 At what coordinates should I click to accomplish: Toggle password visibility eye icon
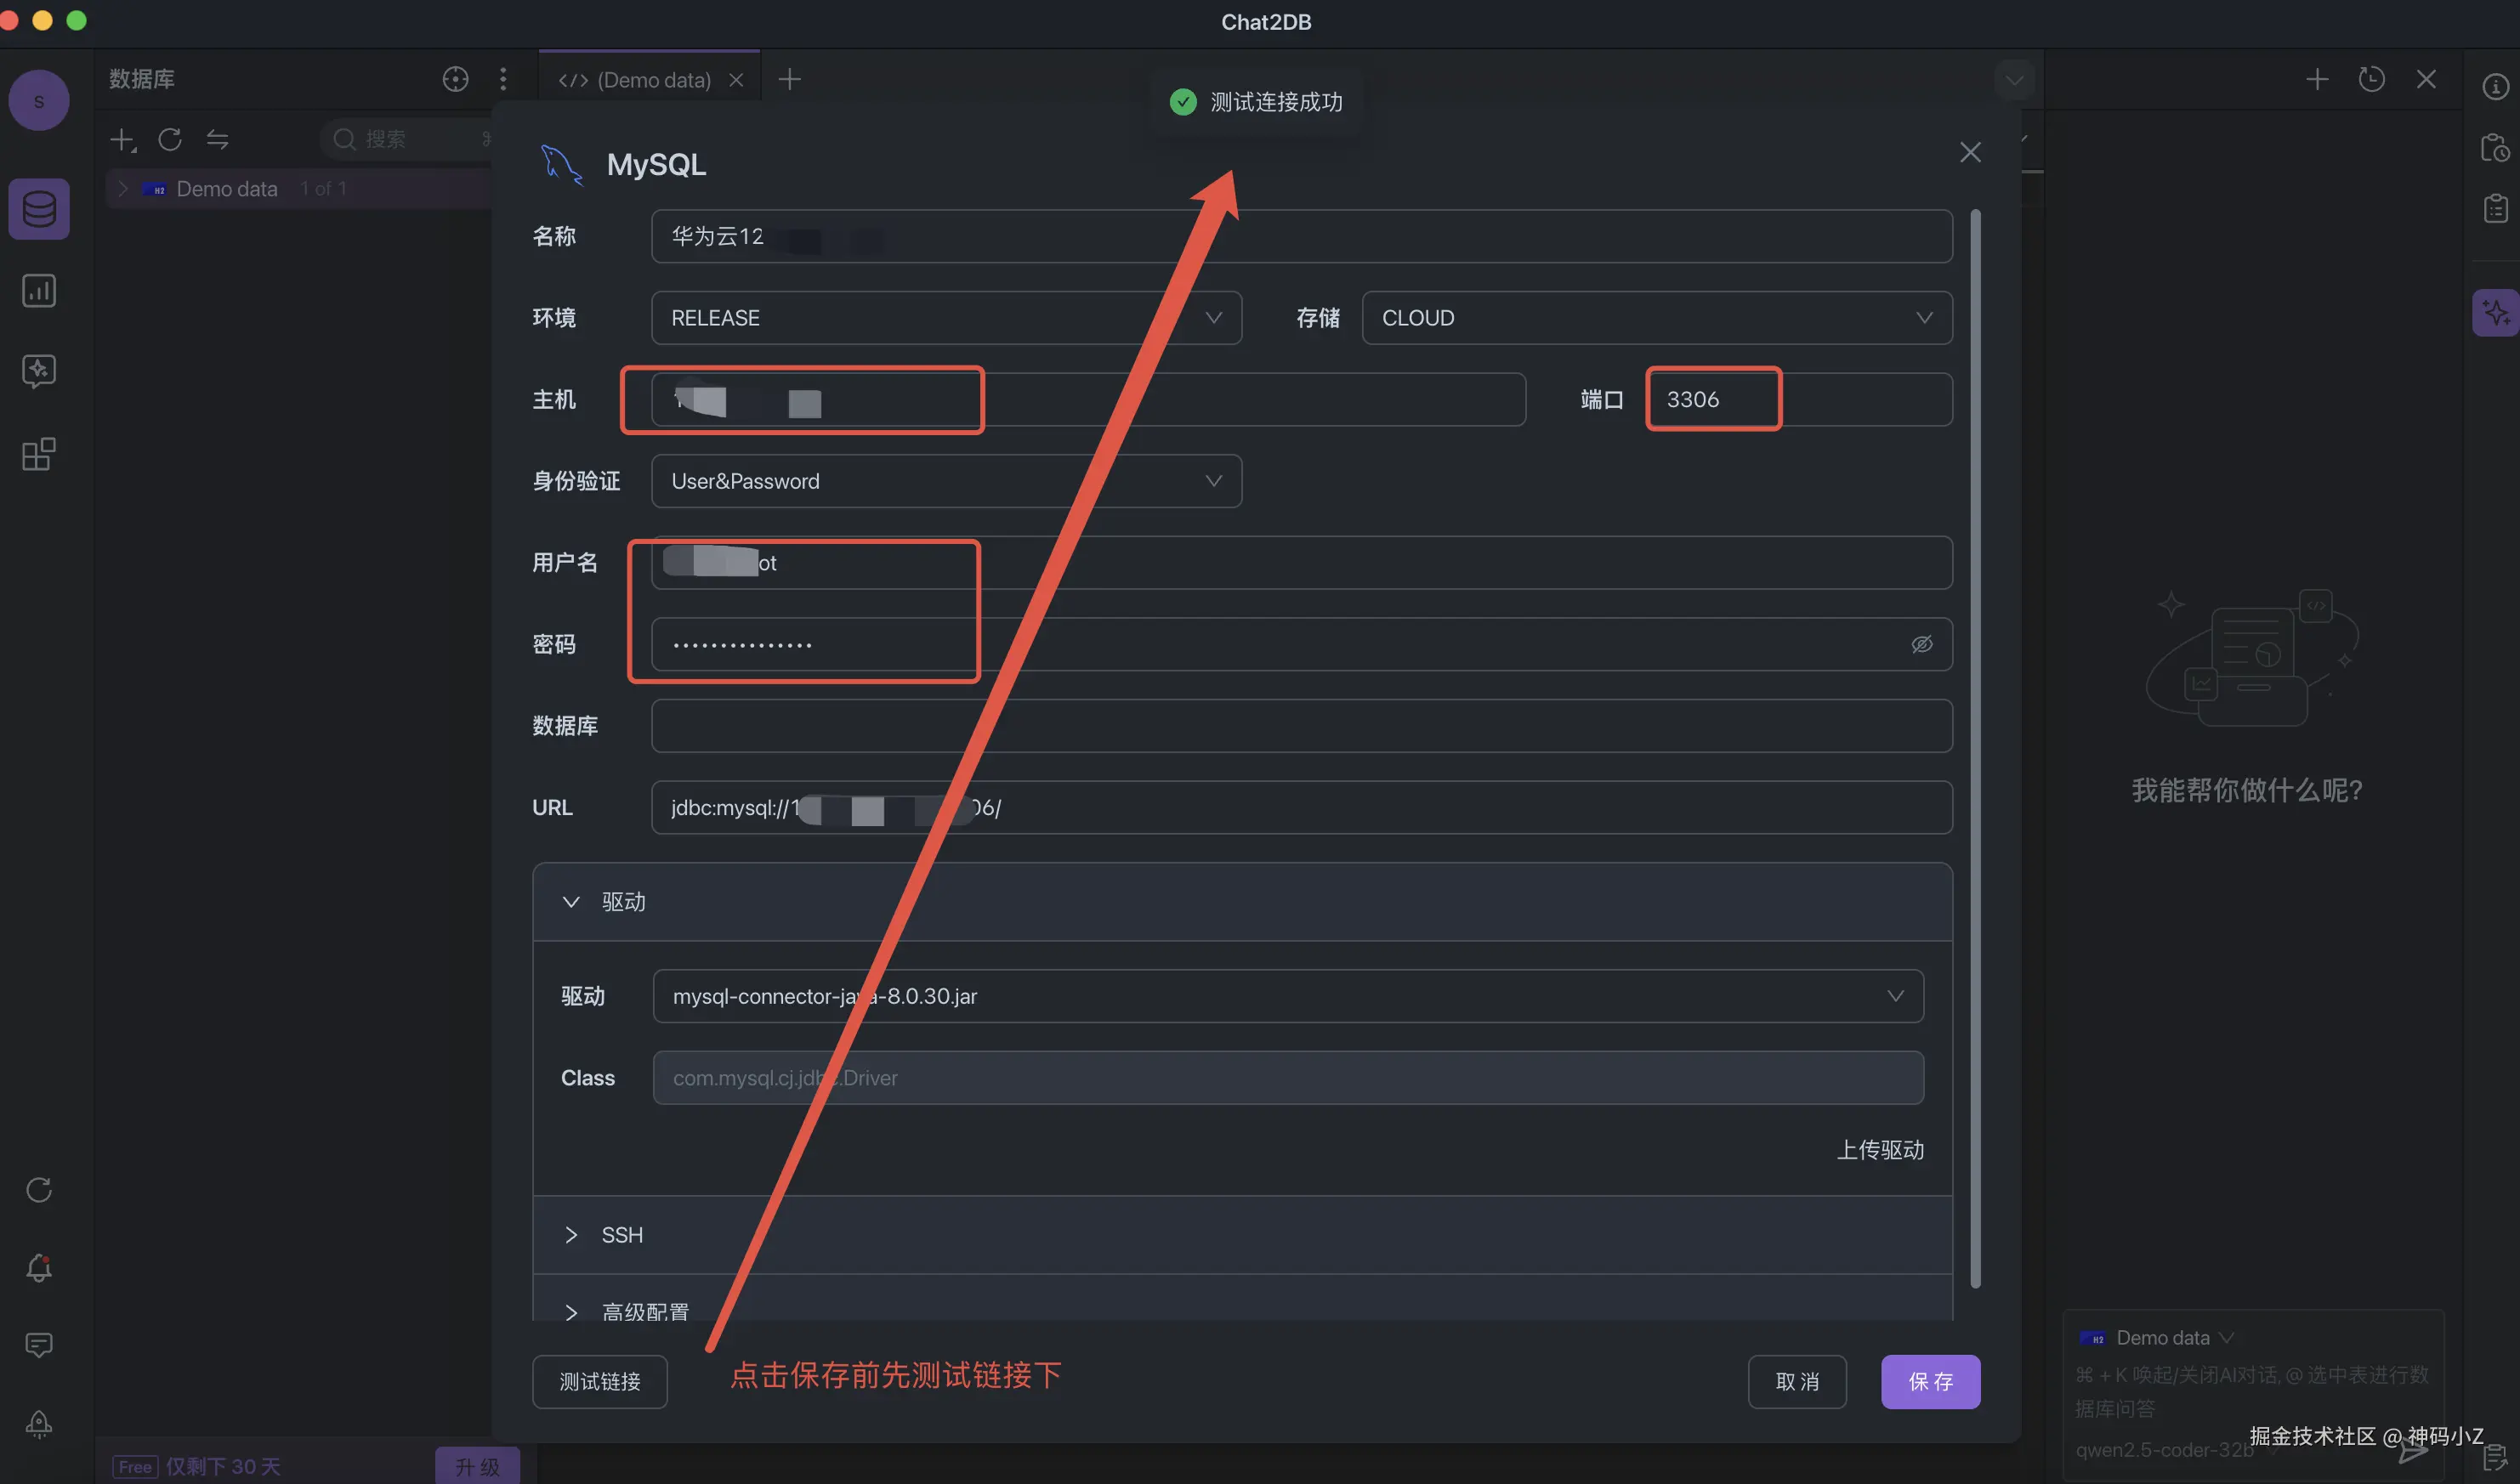tap(1921, 644)
